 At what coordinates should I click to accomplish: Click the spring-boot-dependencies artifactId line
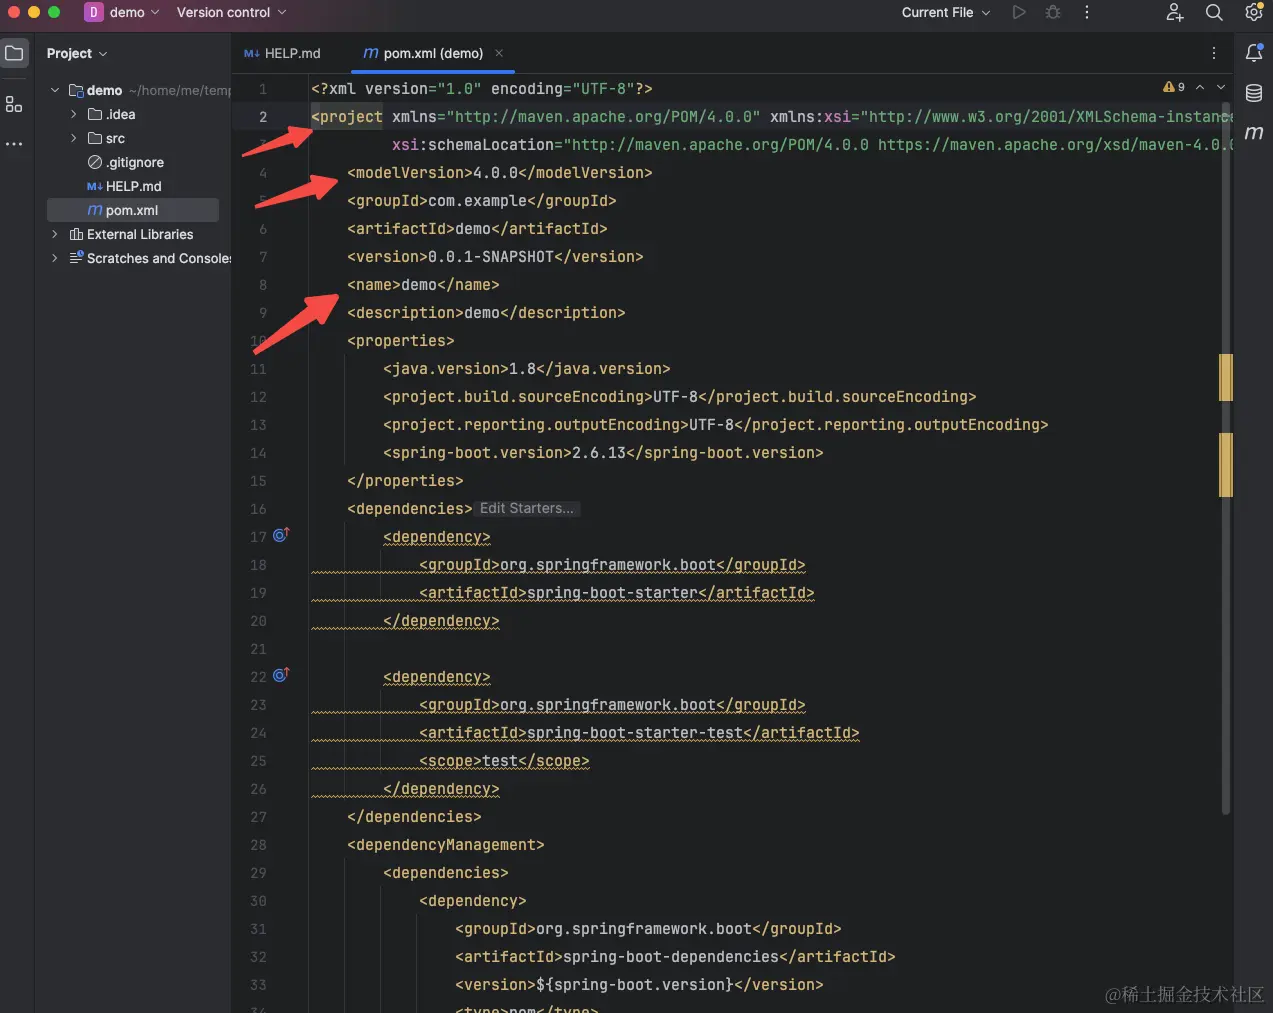tap(675, 957)
